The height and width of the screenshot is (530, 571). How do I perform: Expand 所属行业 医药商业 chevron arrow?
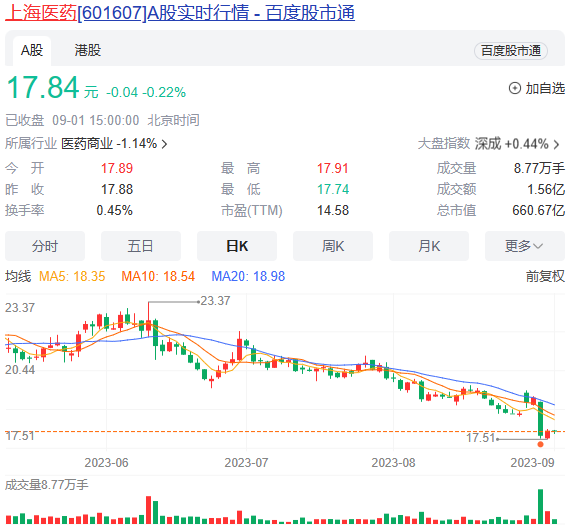point(165,144)
